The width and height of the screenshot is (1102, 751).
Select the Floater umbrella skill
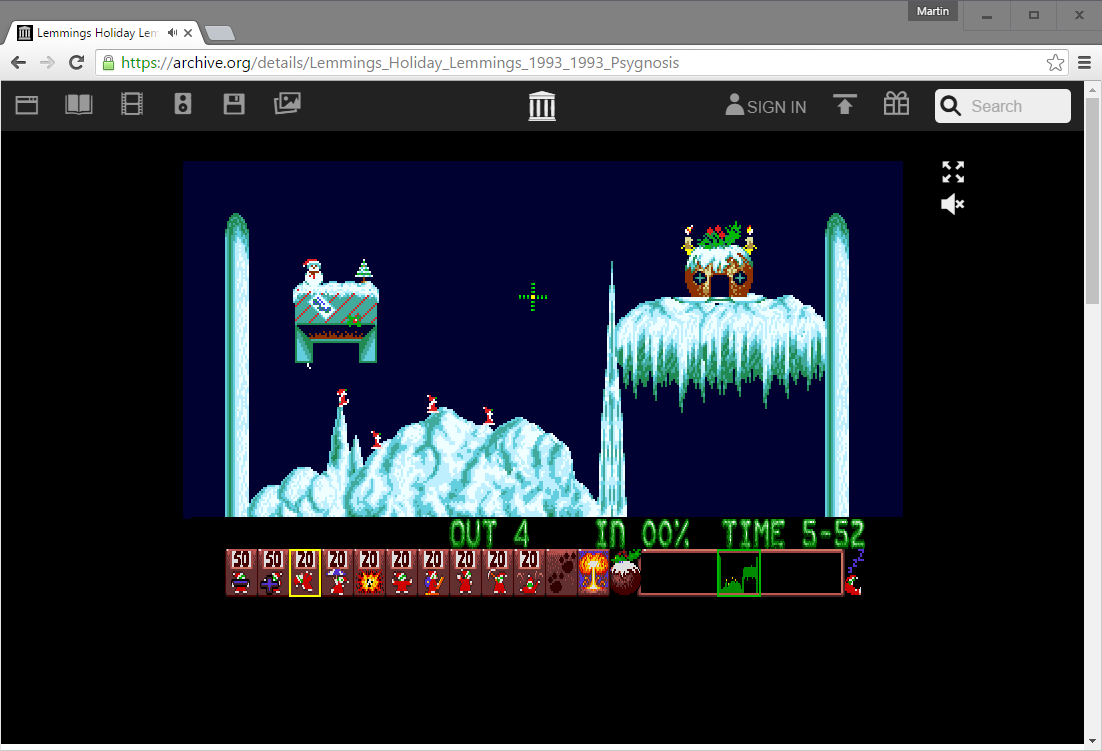(x=337, y=573)
